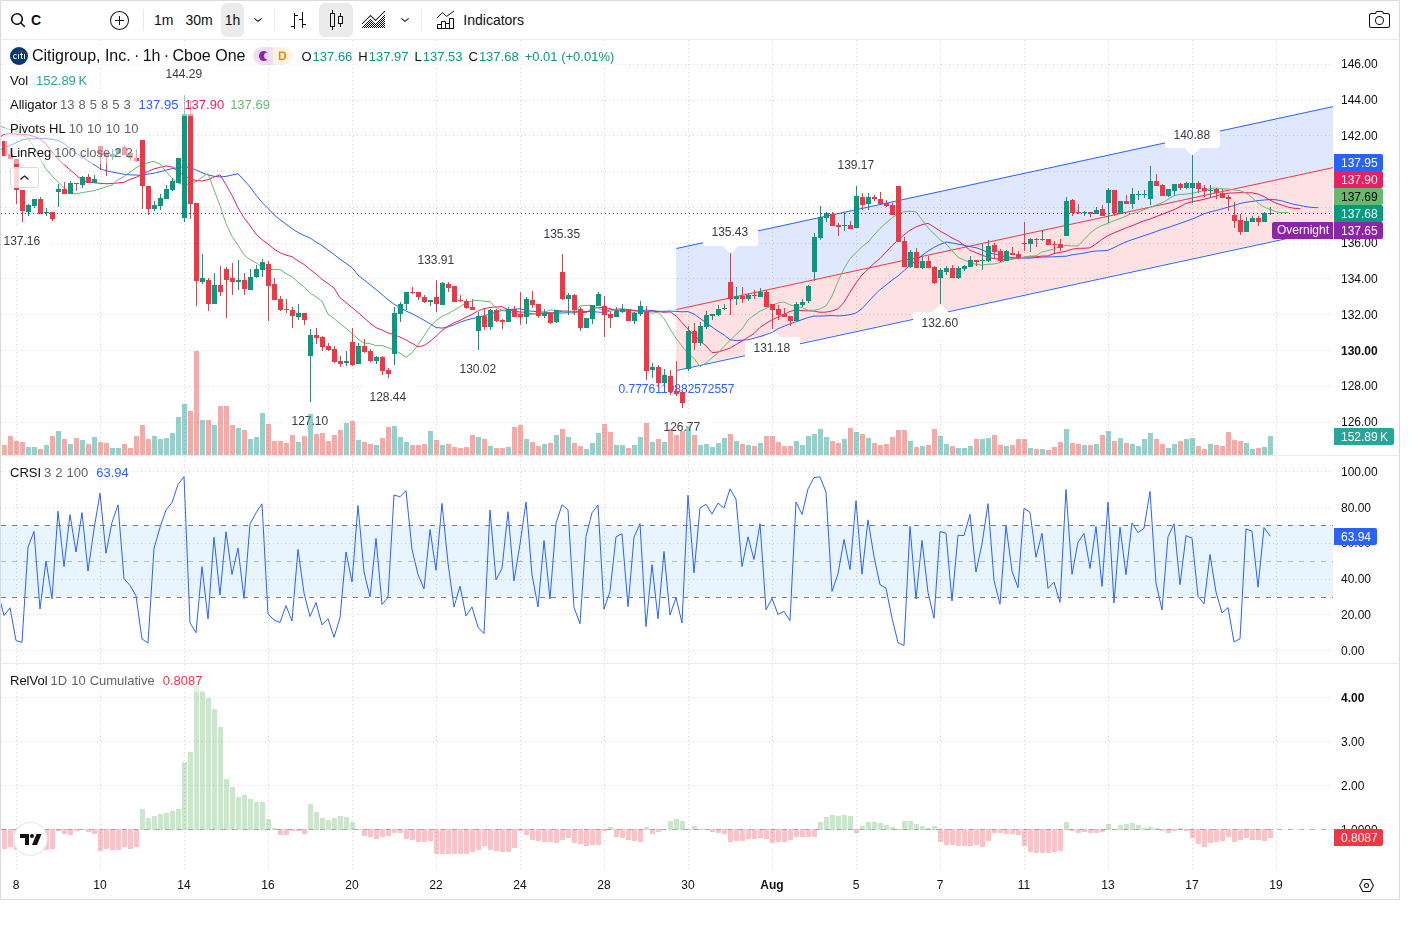Click the 63.94 CRSI axis label
Image resolution: width=1420 pixels, height=950 pixels.
[1356, 537]
